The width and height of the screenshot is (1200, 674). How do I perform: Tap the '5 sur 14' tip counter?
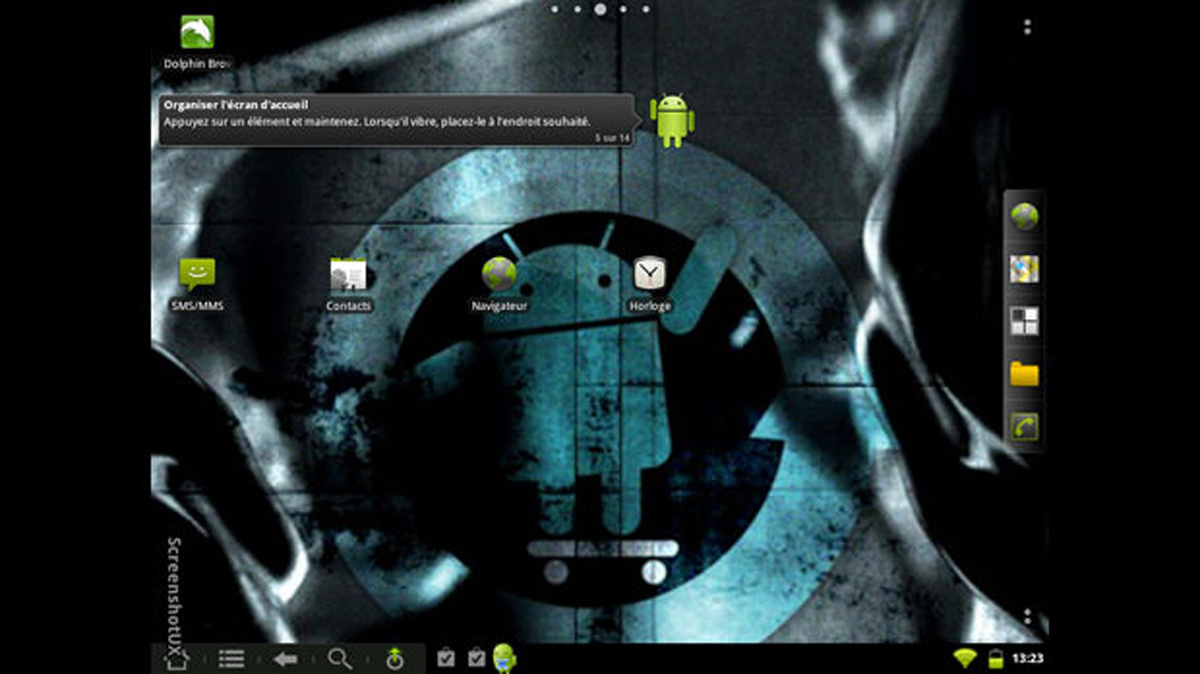pos(612,137)
